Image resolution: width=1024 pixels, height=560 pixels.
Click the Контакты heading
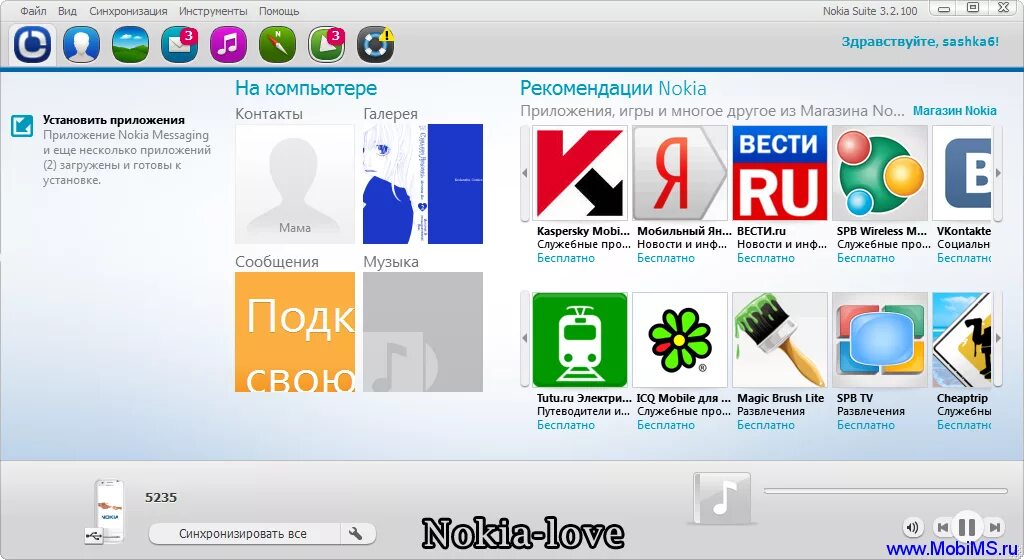click(x=269, y=114)
